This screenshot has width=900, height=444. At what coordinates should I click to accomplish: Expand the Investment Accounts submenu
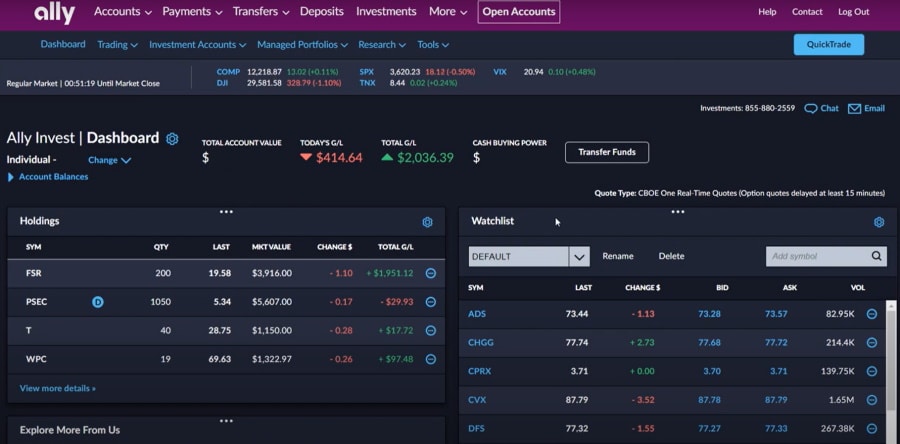197,45
